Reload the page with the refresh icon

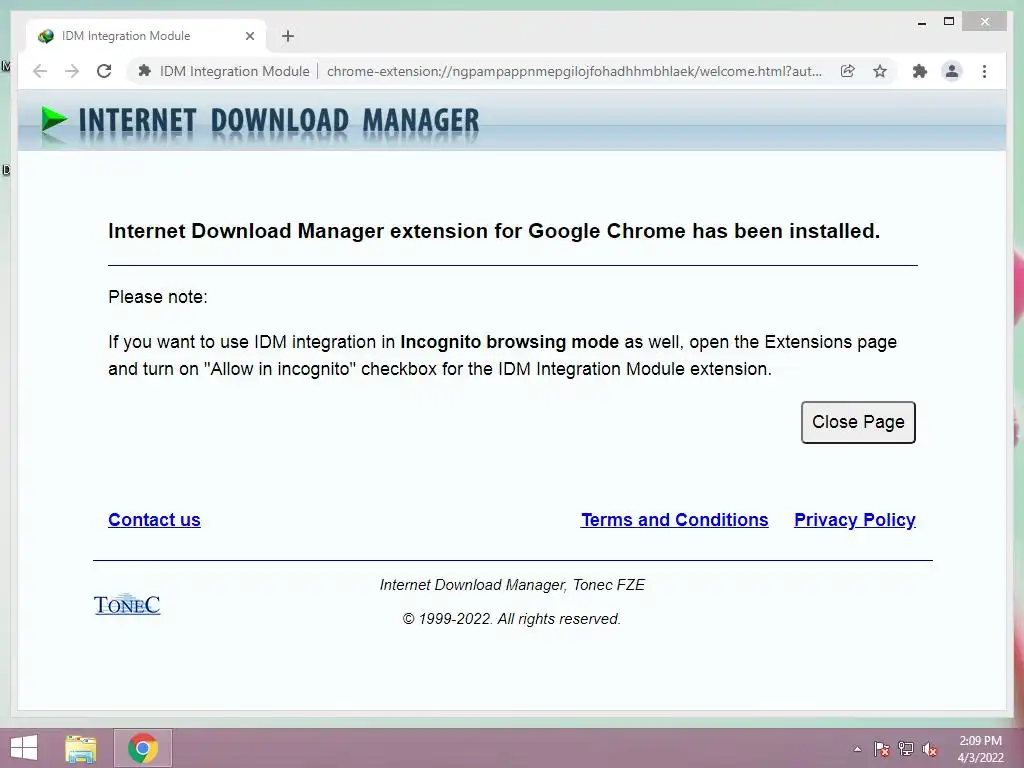coord(104,71)
